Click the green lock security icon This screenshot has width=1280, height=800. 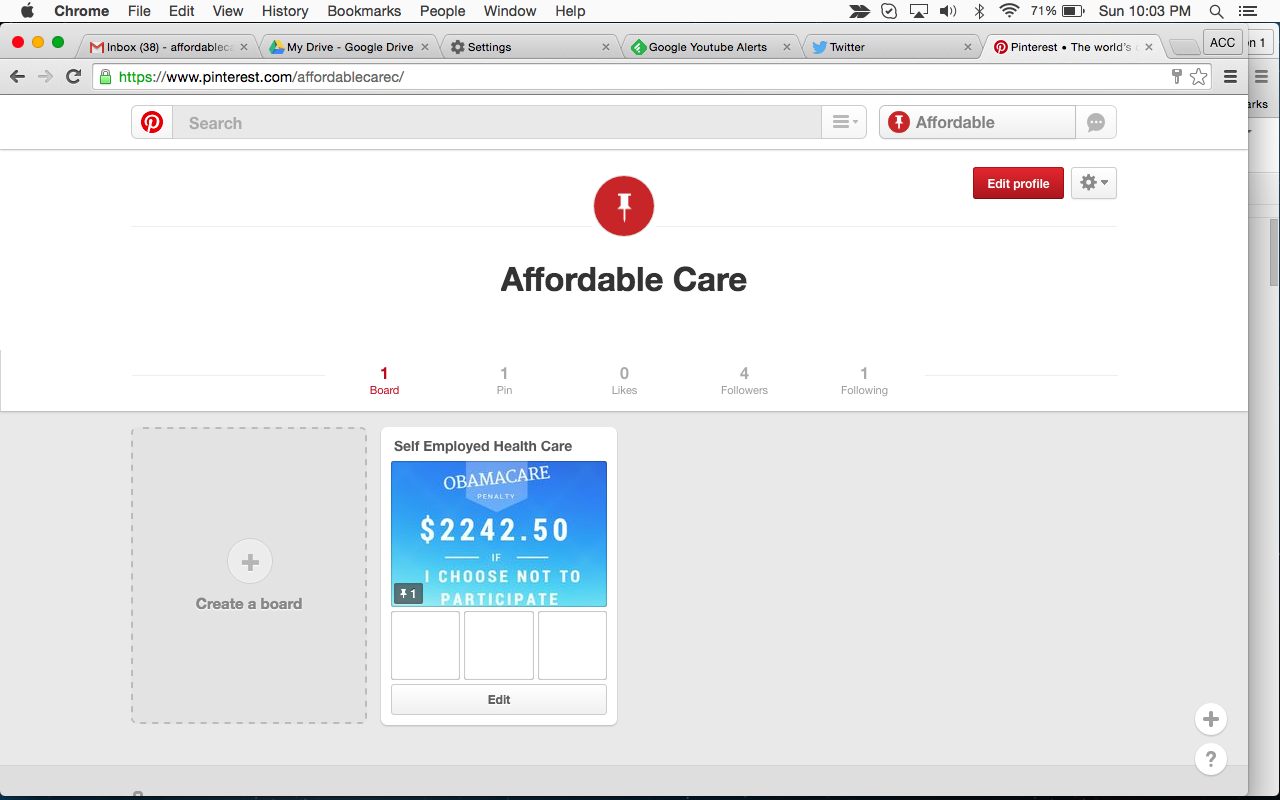pyautogui.click(x=105, y=76)
